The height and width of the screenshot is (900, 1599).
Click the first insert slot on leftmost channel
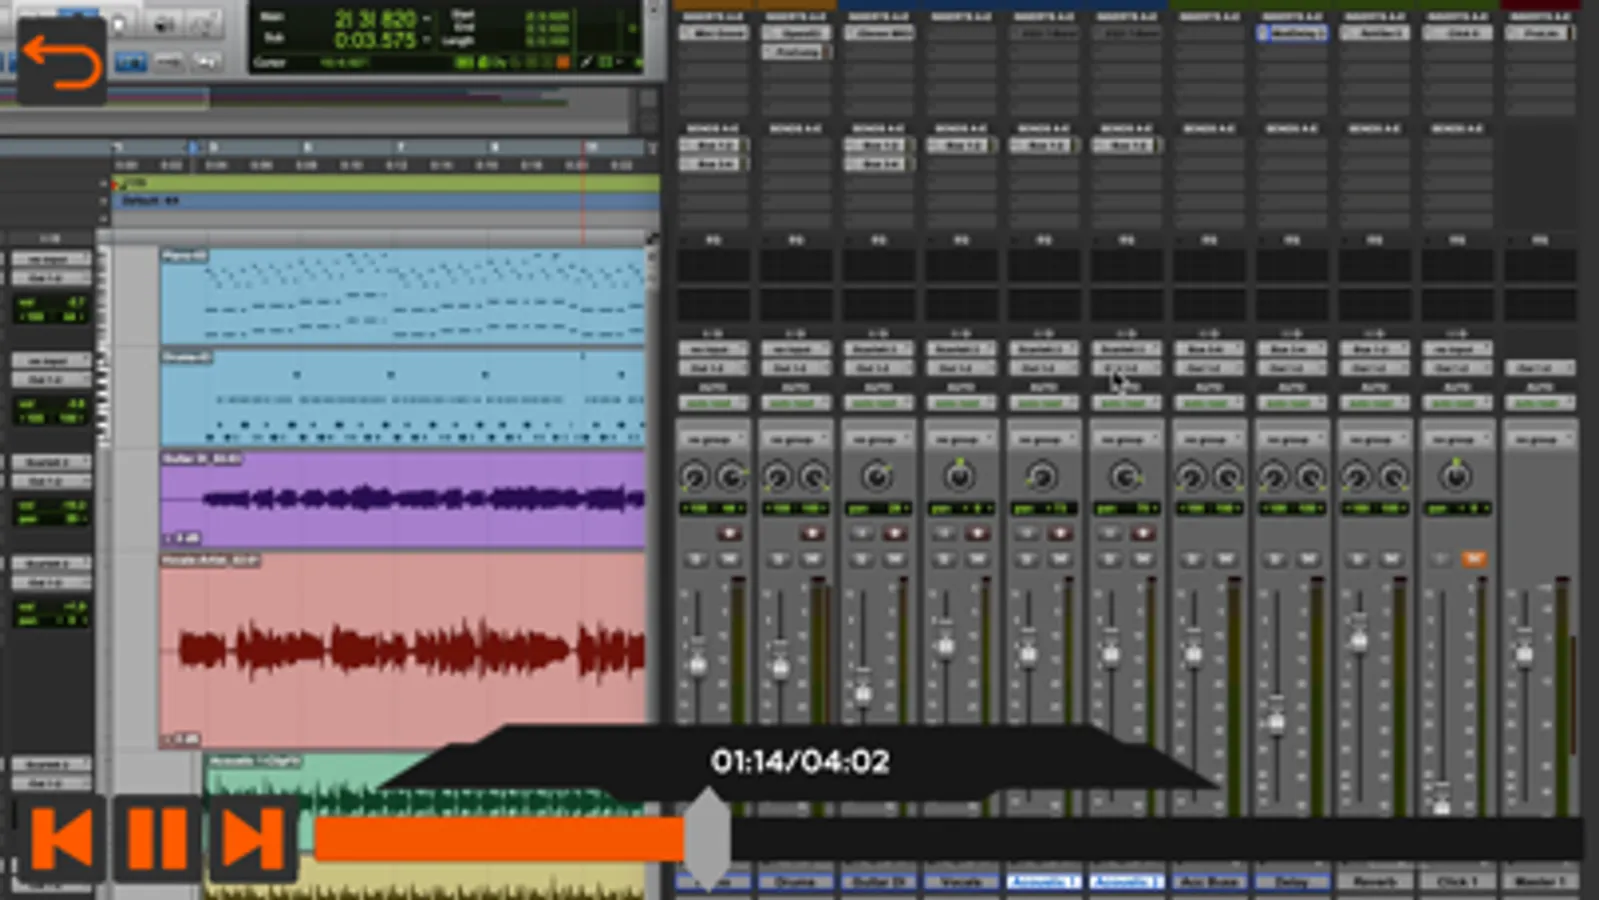point(713,33)
